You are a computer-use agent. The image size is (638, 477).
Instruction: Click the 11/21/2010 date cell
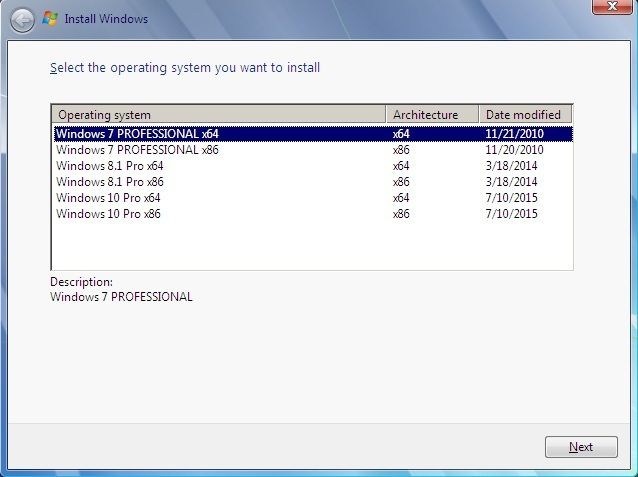point(514,134)
